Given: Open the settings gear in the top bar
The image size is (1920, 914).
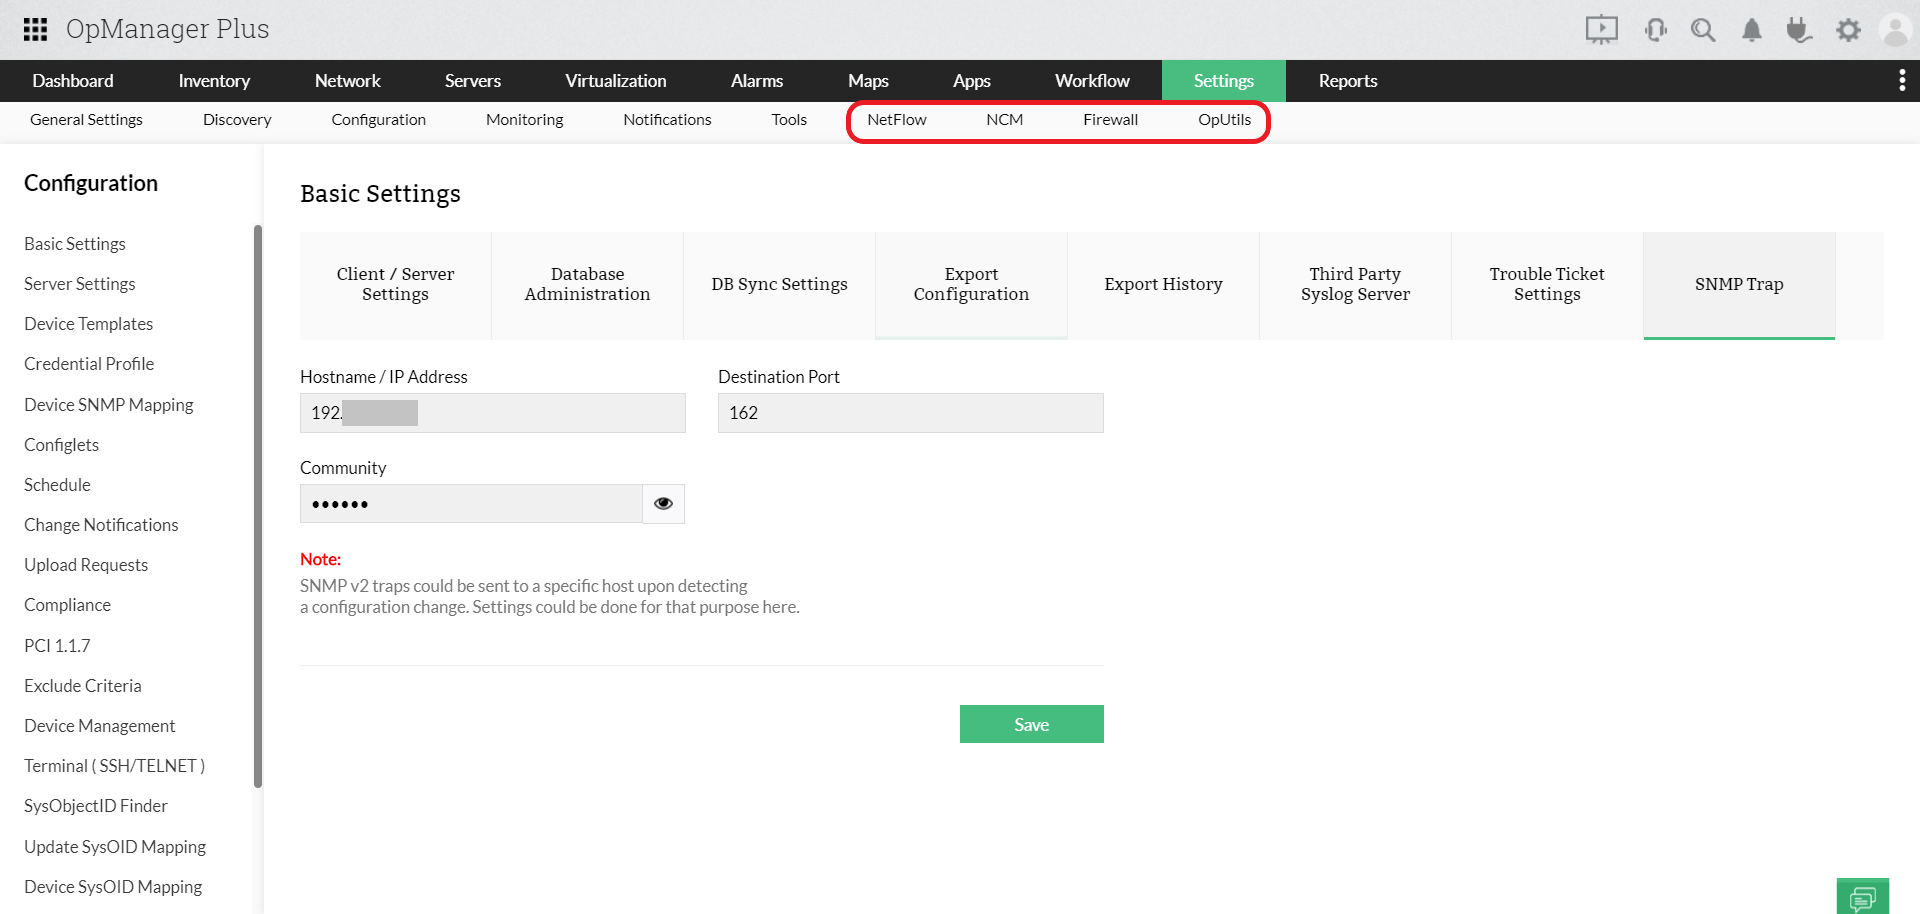Looking at the screenshot, I should click(1848, 29).
